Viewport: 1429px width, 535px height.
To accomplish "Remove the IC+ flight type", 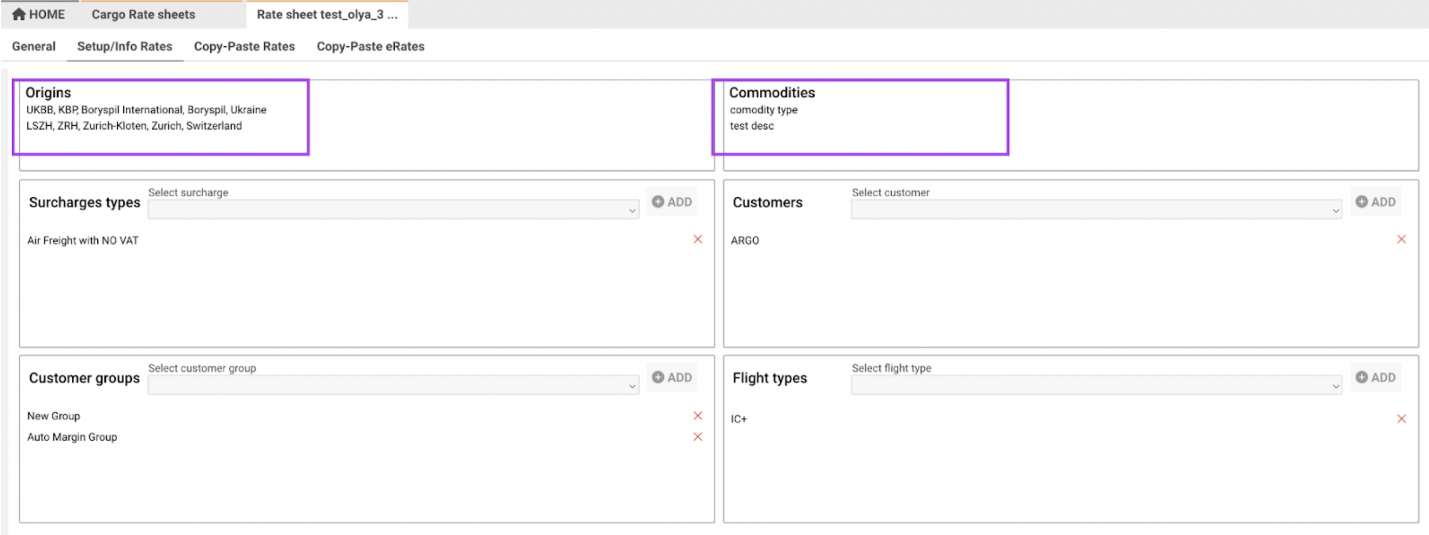I will point(1401,419).
